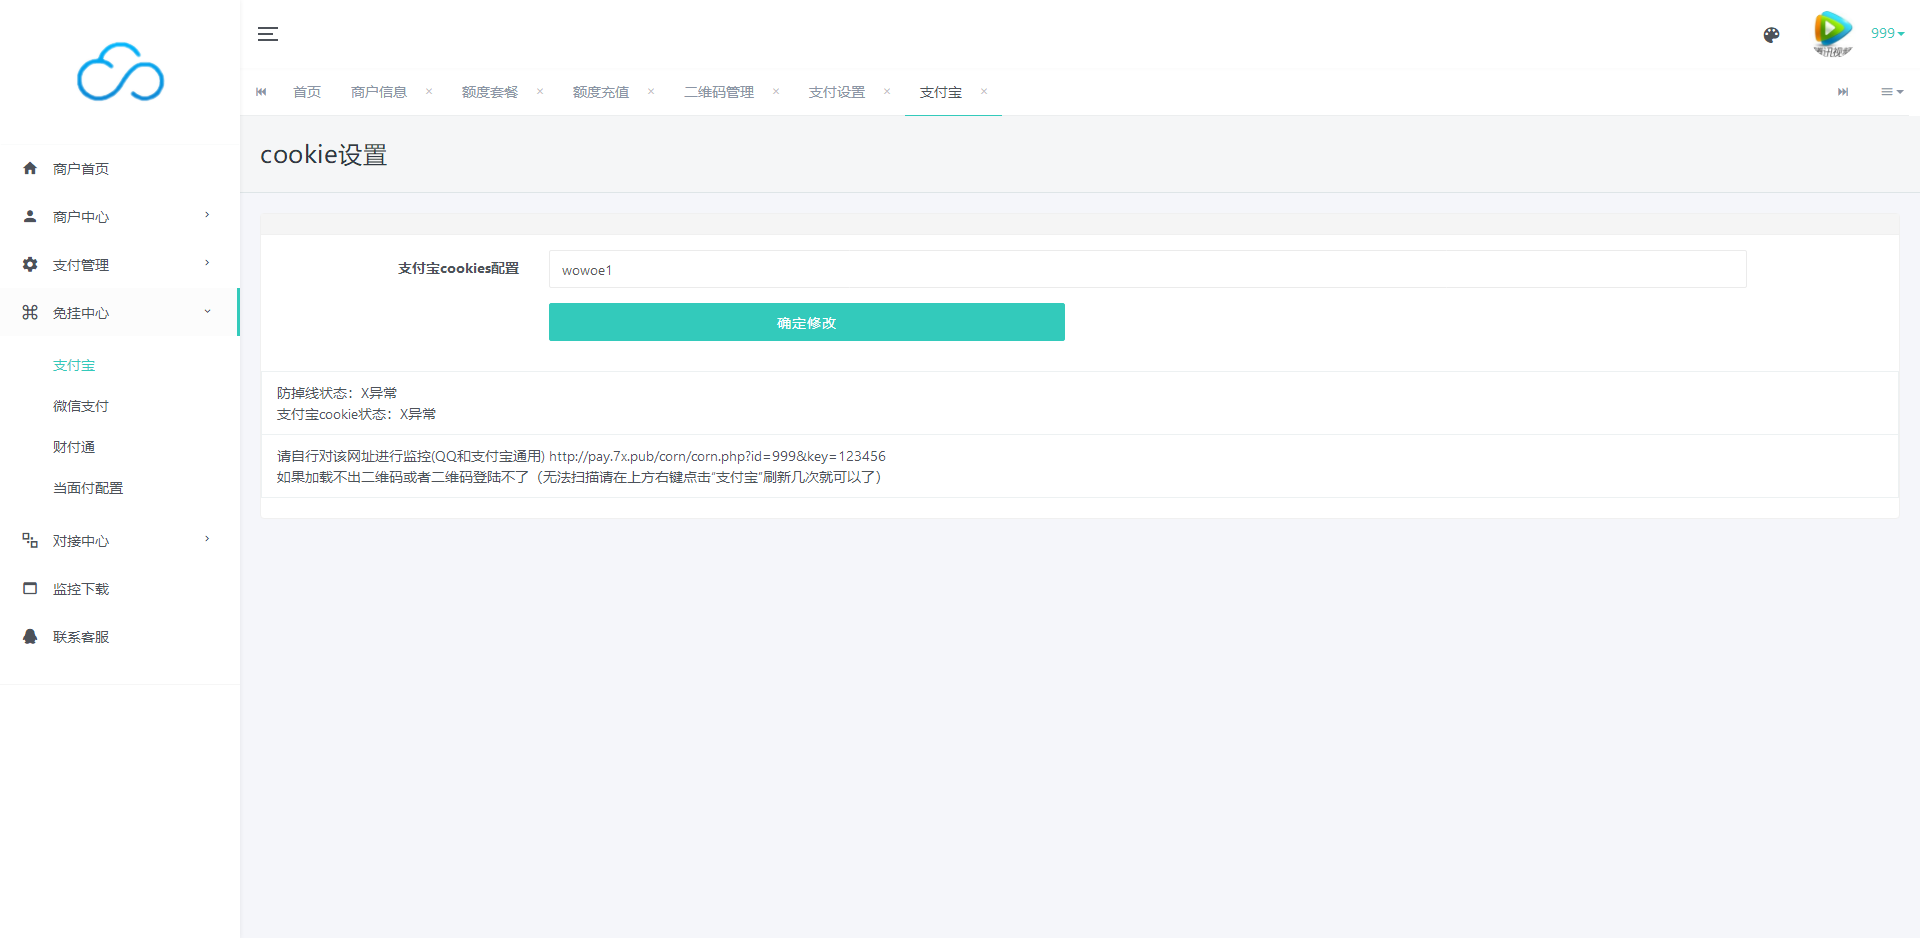Screen dimensions: 1920x938
Task: Click the hamburger menu collapse icon
Action: (268, 34)
